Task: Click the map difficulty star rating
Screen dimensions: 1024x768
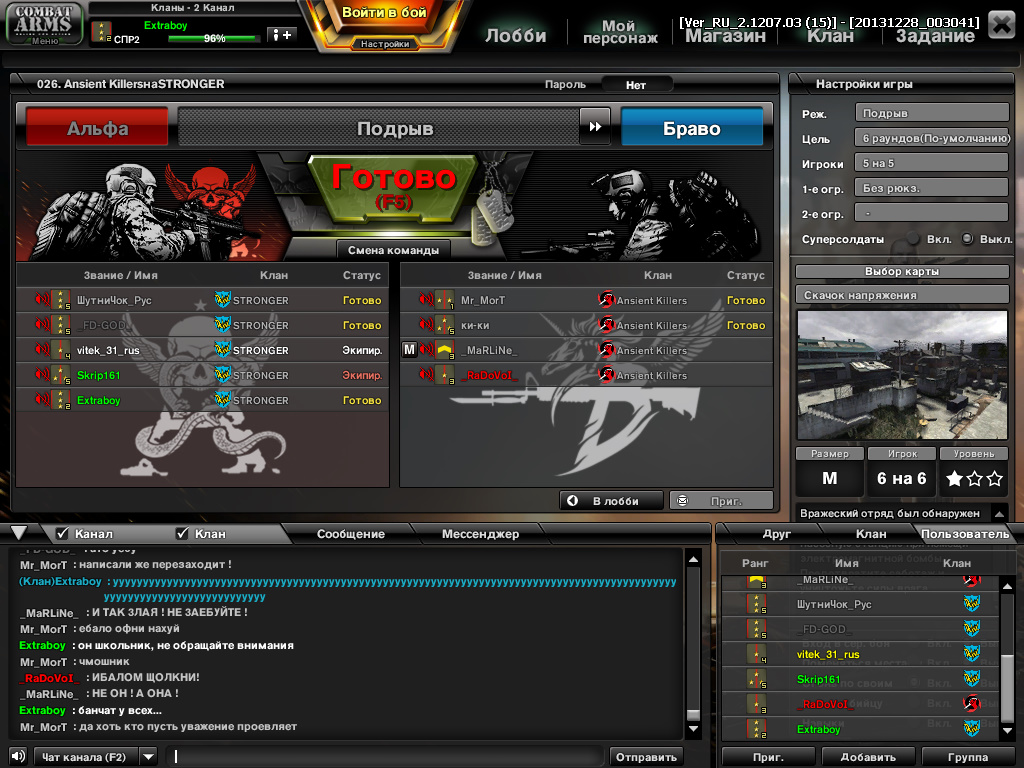Action: (974, 479)
